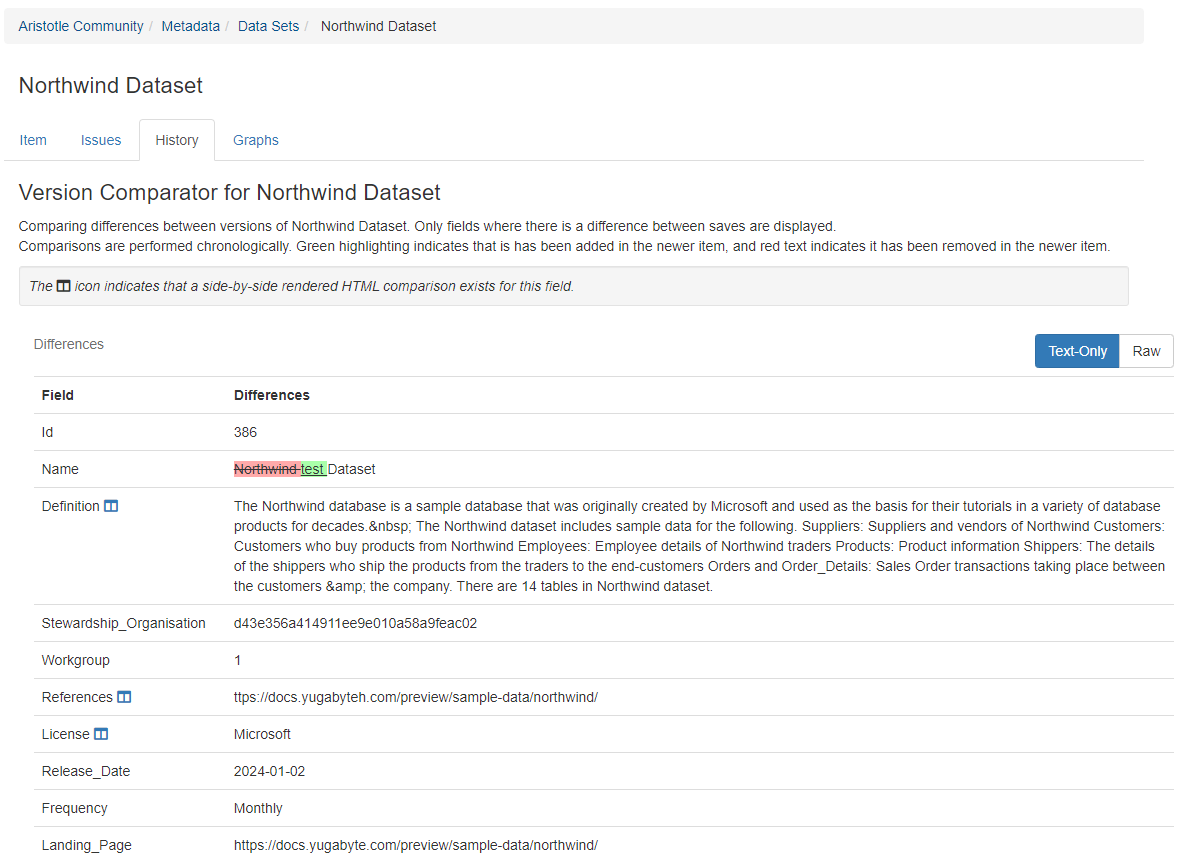Click the side-by-side icon in the info note

(x=63, y=286)
